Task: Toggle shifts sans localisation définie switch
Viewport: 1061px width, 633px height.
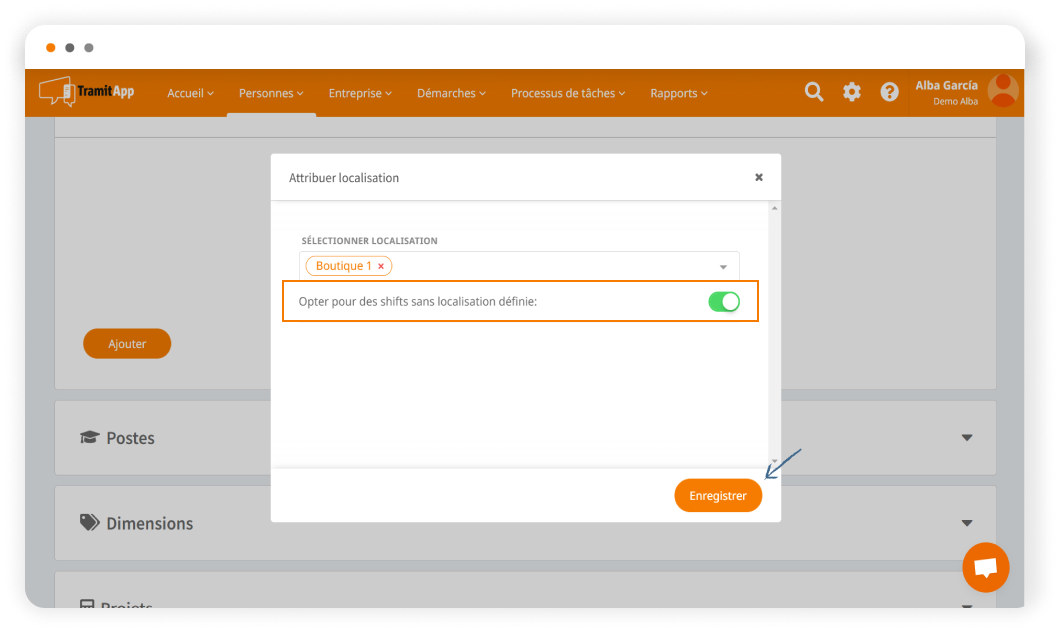Action: [724, 302]
